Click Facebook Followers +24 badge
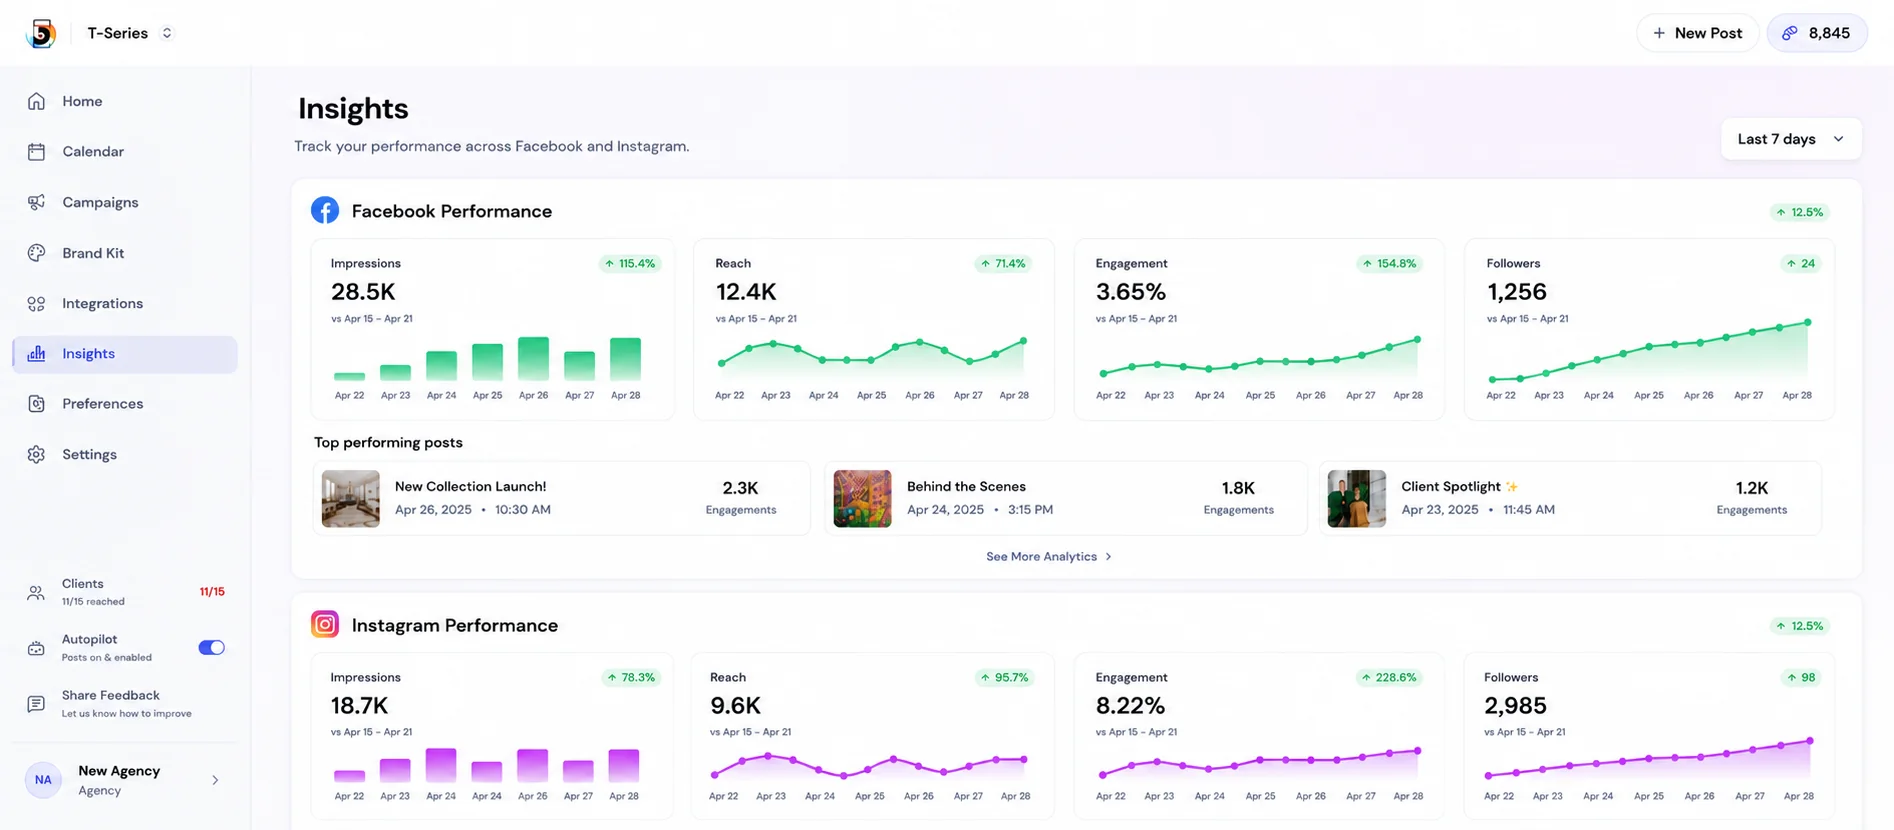This screenshot has width=1894, height=830. point(1800,264)
